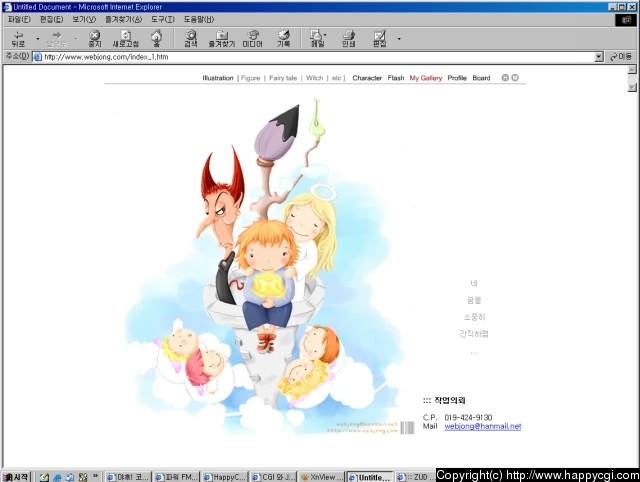Open the 도구(T) menu

(x=162, y=20)
